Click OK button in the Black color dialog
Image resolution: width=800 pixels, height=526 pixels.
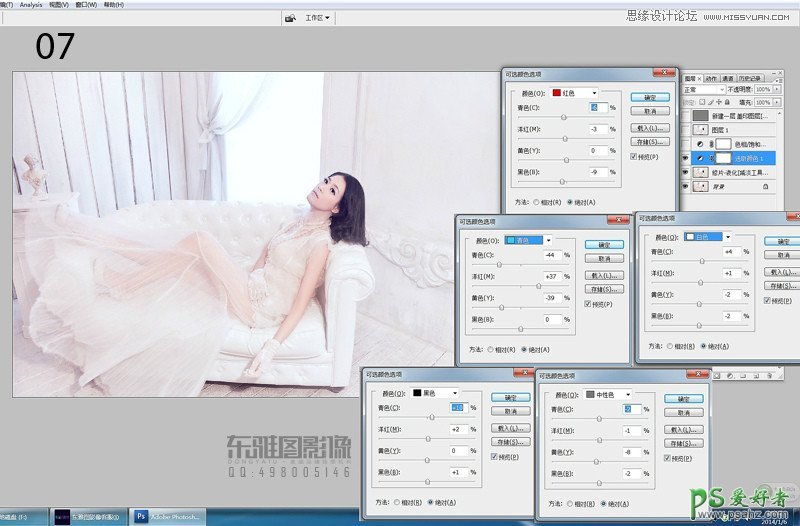[511, 397]
